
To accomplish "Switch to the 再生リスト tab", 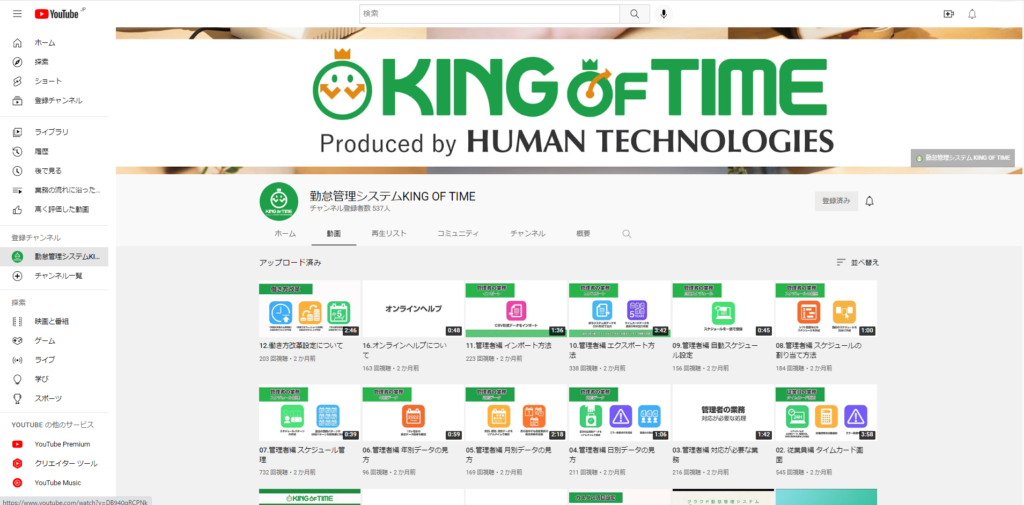I will point(388,233).
